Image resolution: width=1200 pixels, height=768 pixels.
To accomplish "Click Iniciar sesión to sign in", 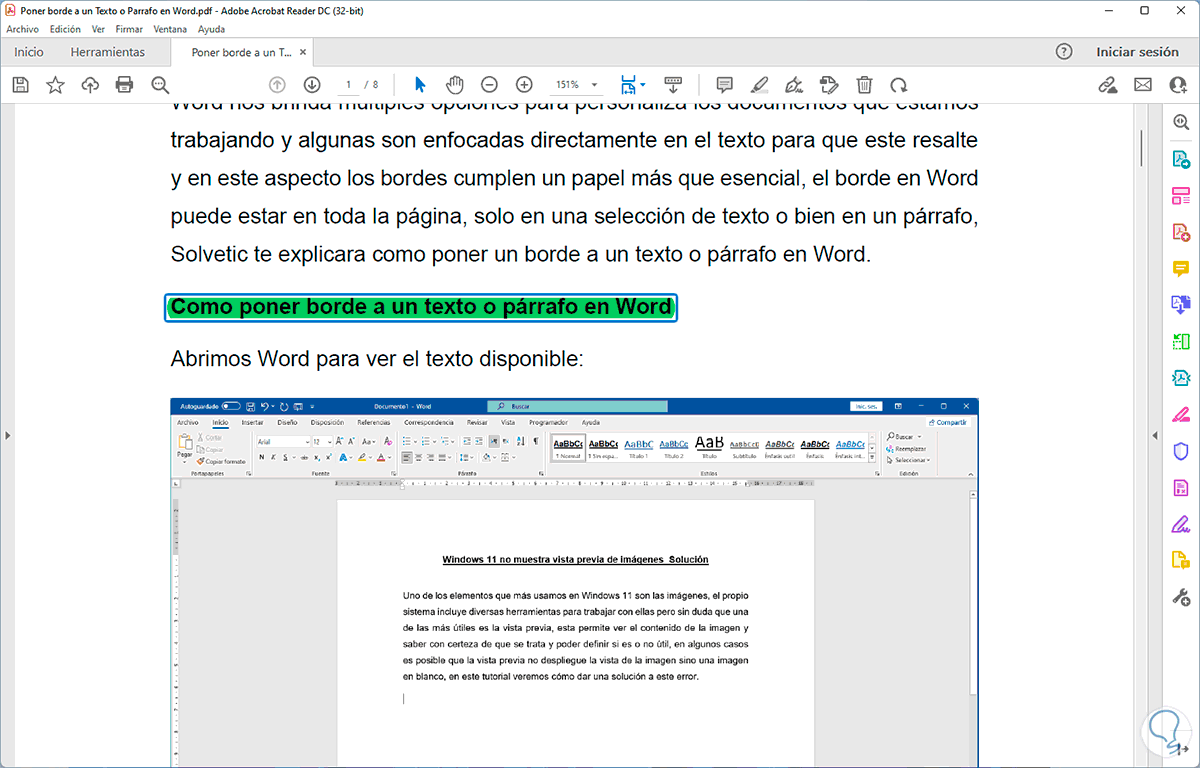I will click(1137, 52).
